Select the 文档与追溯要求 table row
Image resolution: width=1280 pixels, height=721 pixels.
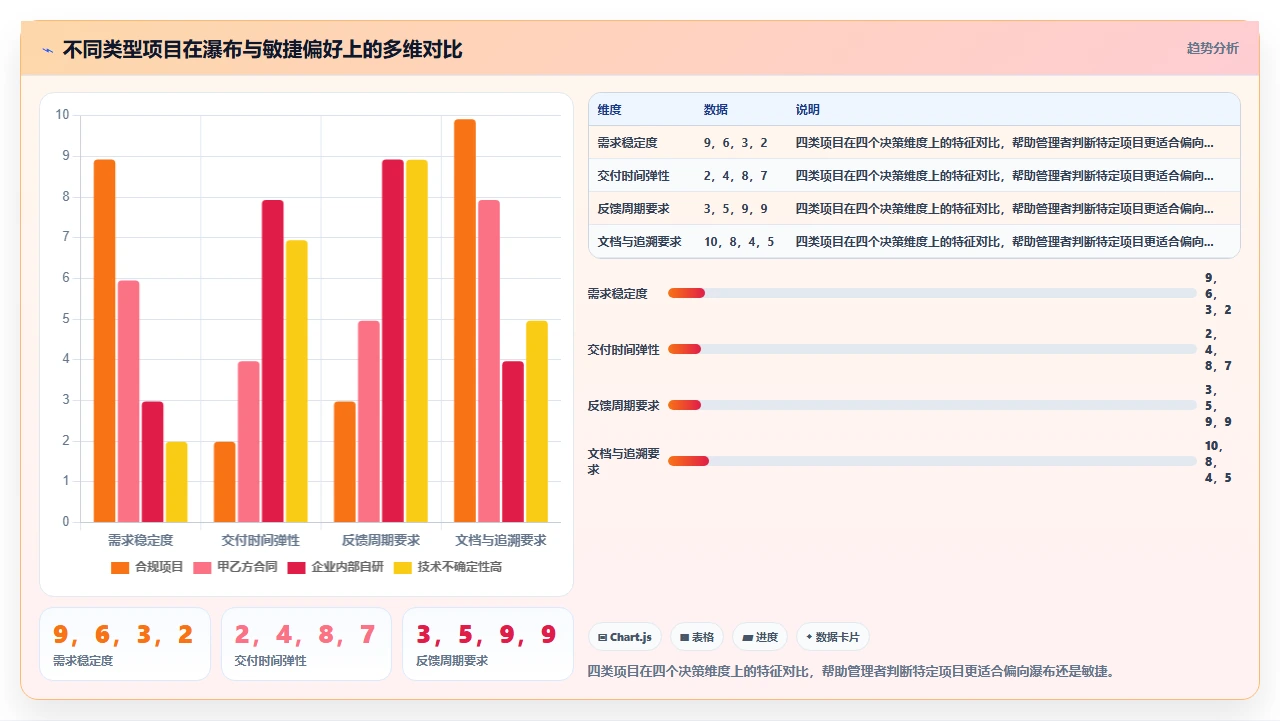(x=914, y=241)
